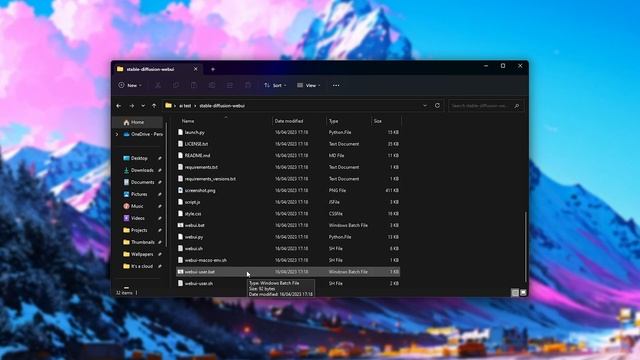Unpin Desktop via its pin icon
This screenshot has height=360, width=640.
[160, 158]
